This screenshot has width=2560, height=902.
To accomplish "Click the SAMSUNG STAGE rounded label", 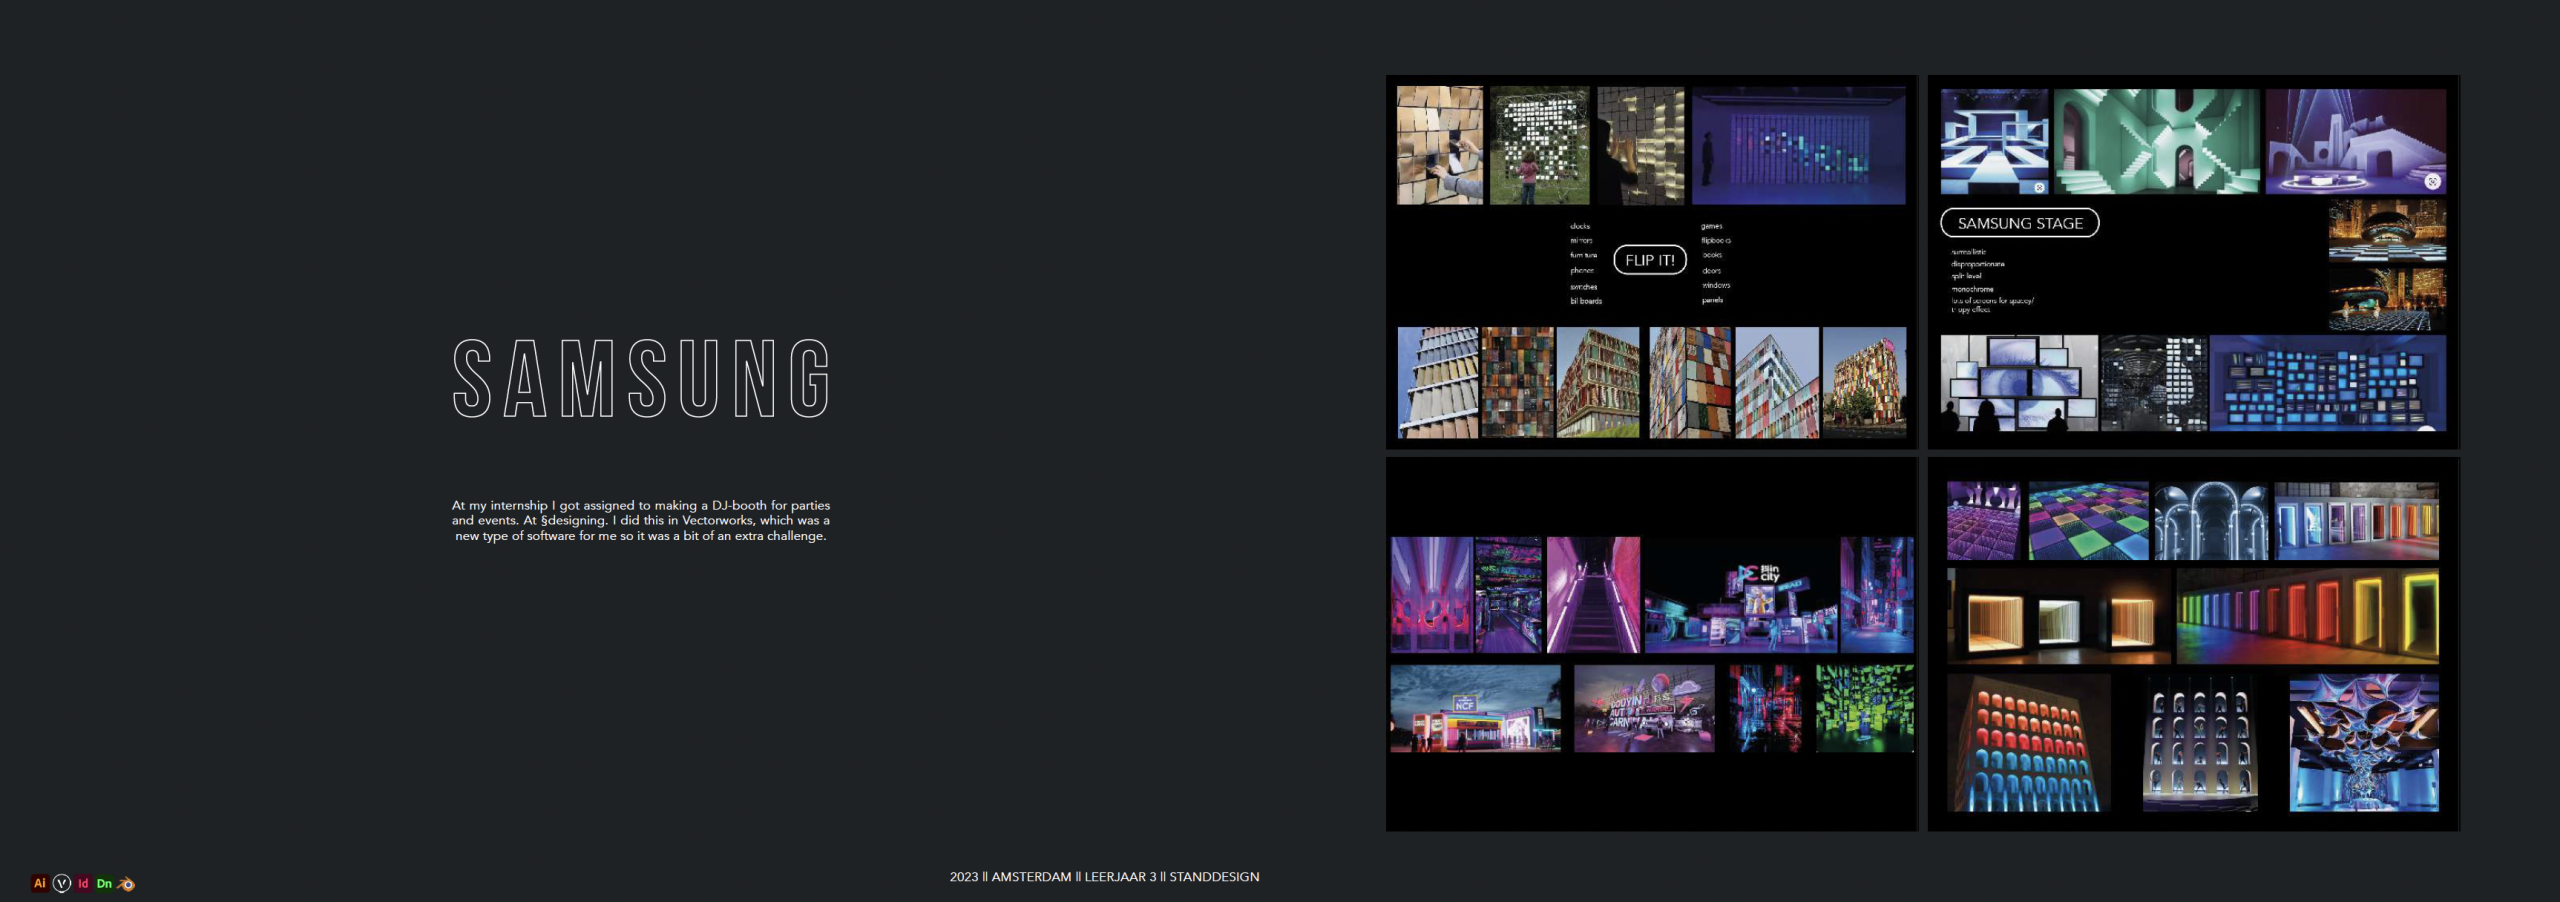I will pyautogui.click(x=2020, y=223).
